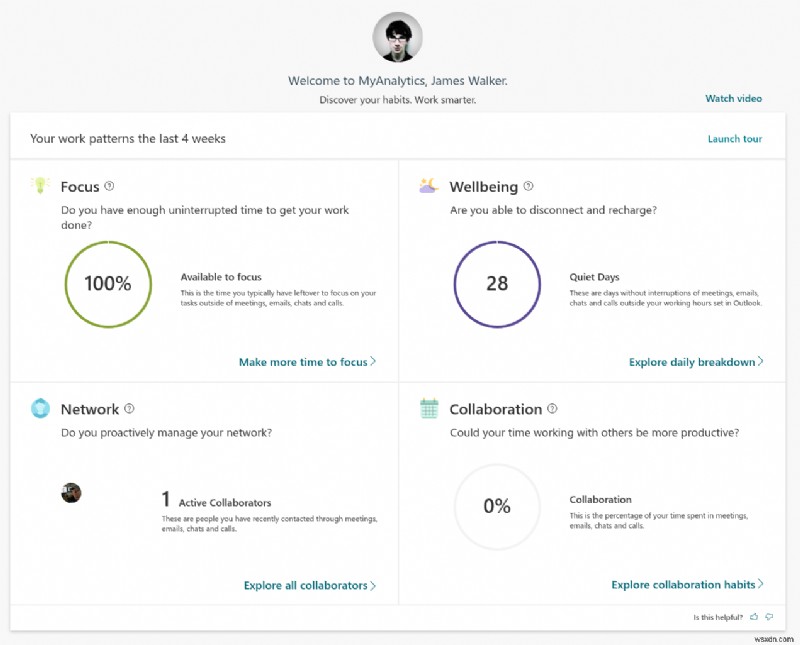Screen dimensions: 800x645
Task: Click the 100% focus progress ring
Action: (108, 284)
